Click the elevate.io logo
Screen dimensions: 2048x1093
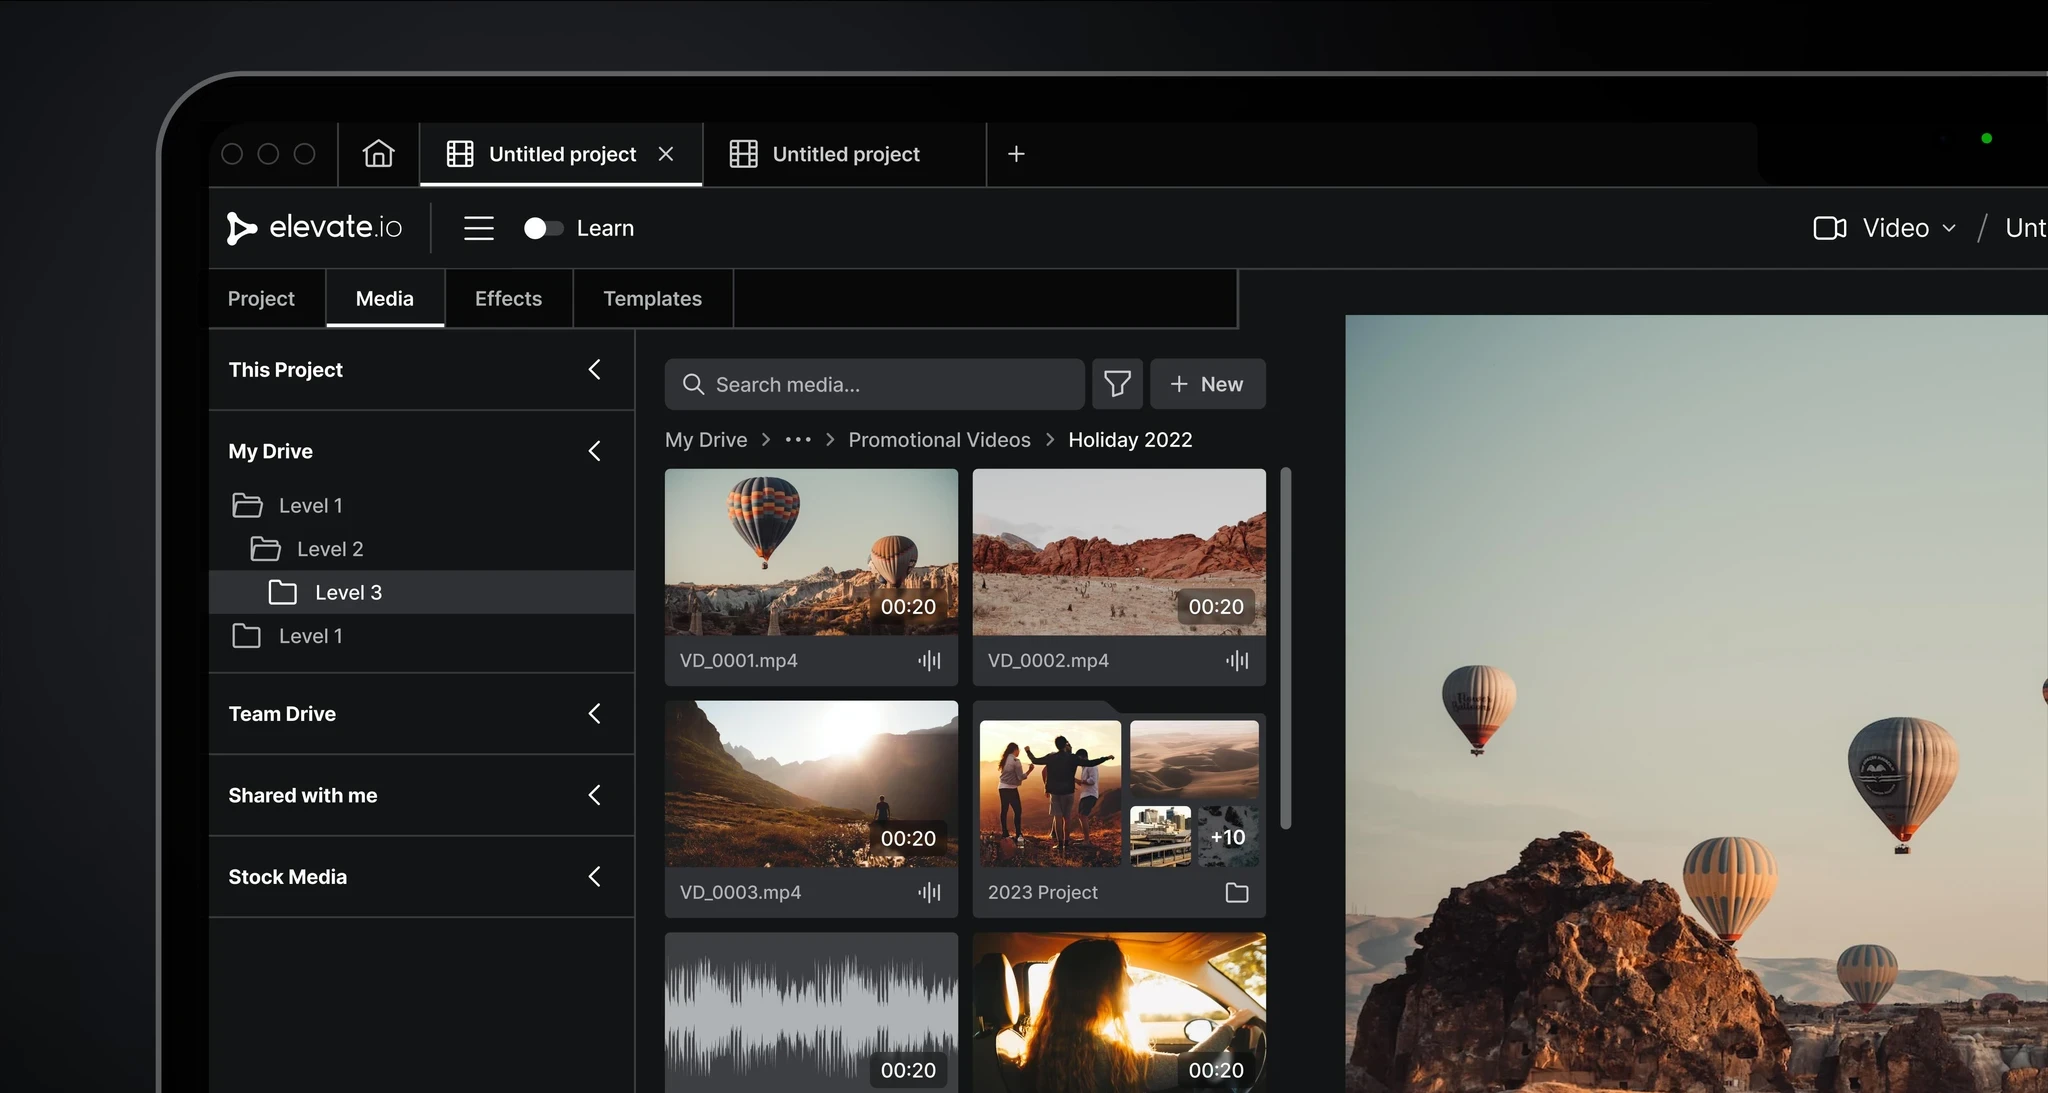click(x=315, y=228)
